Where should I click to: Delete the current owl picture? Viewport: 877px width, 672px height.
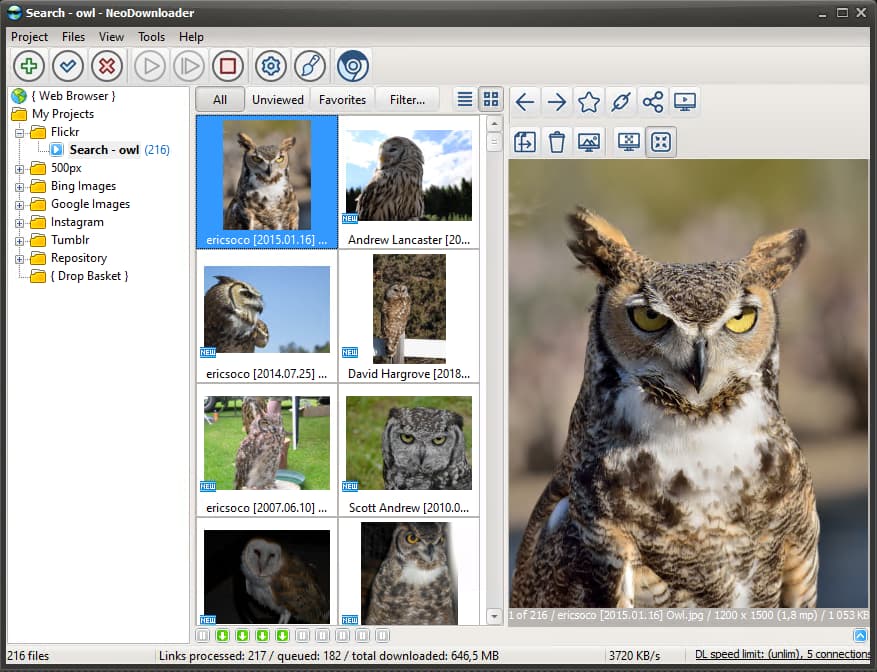click(556, 141)
